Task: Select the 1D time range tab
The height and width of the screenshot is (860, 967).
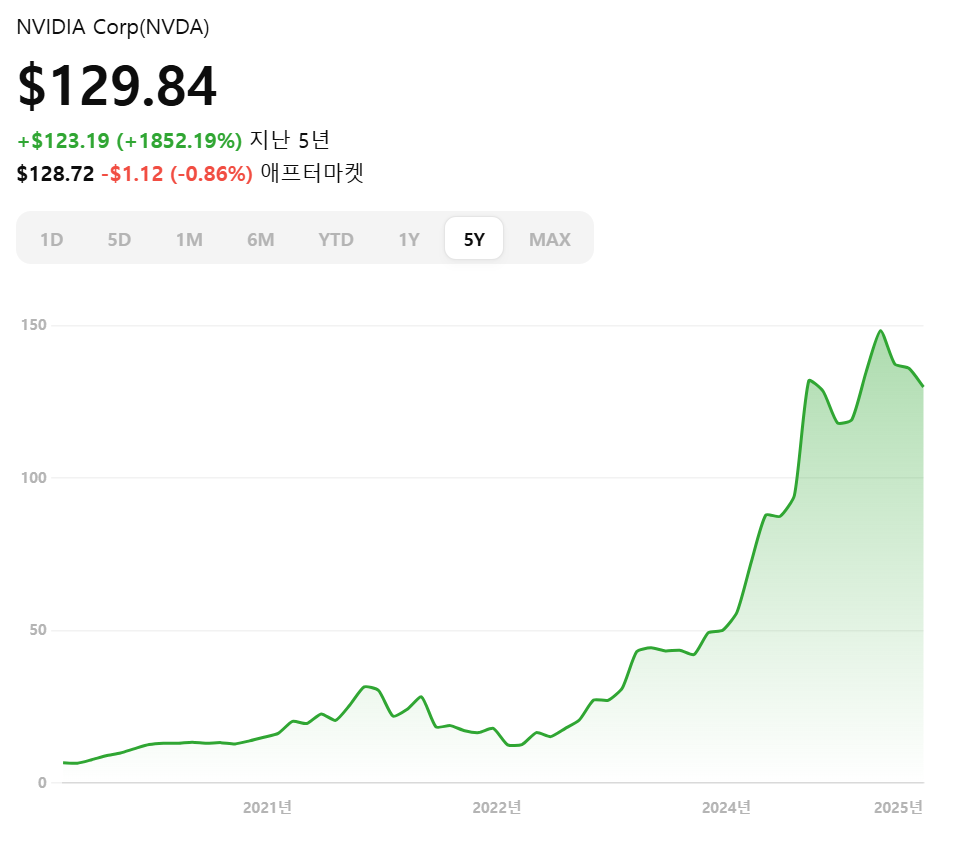Action: pyautogui.click(x=52, y=239)
